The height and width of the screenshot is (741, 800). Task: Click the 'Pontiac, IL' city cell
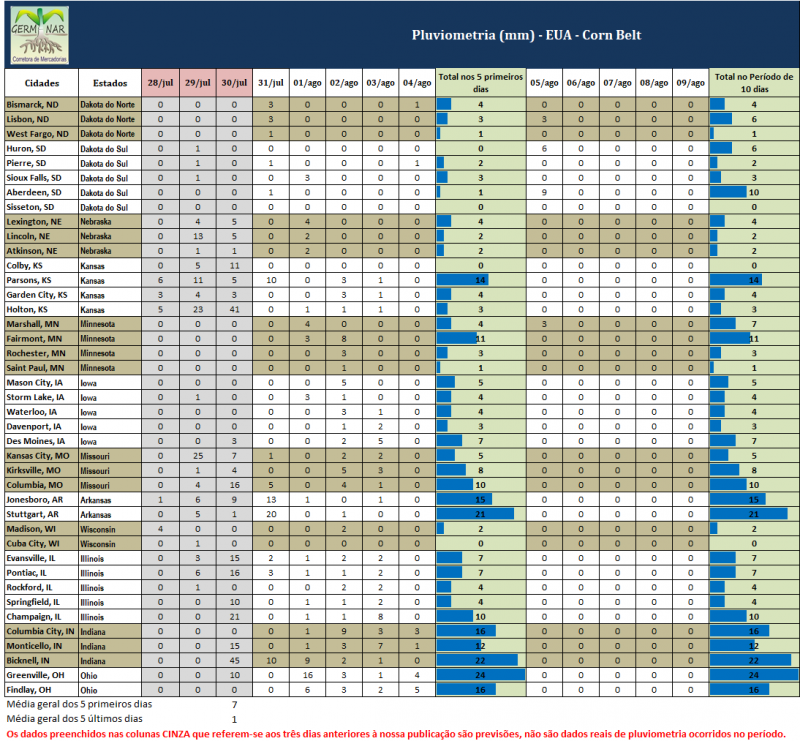point(42,573)
